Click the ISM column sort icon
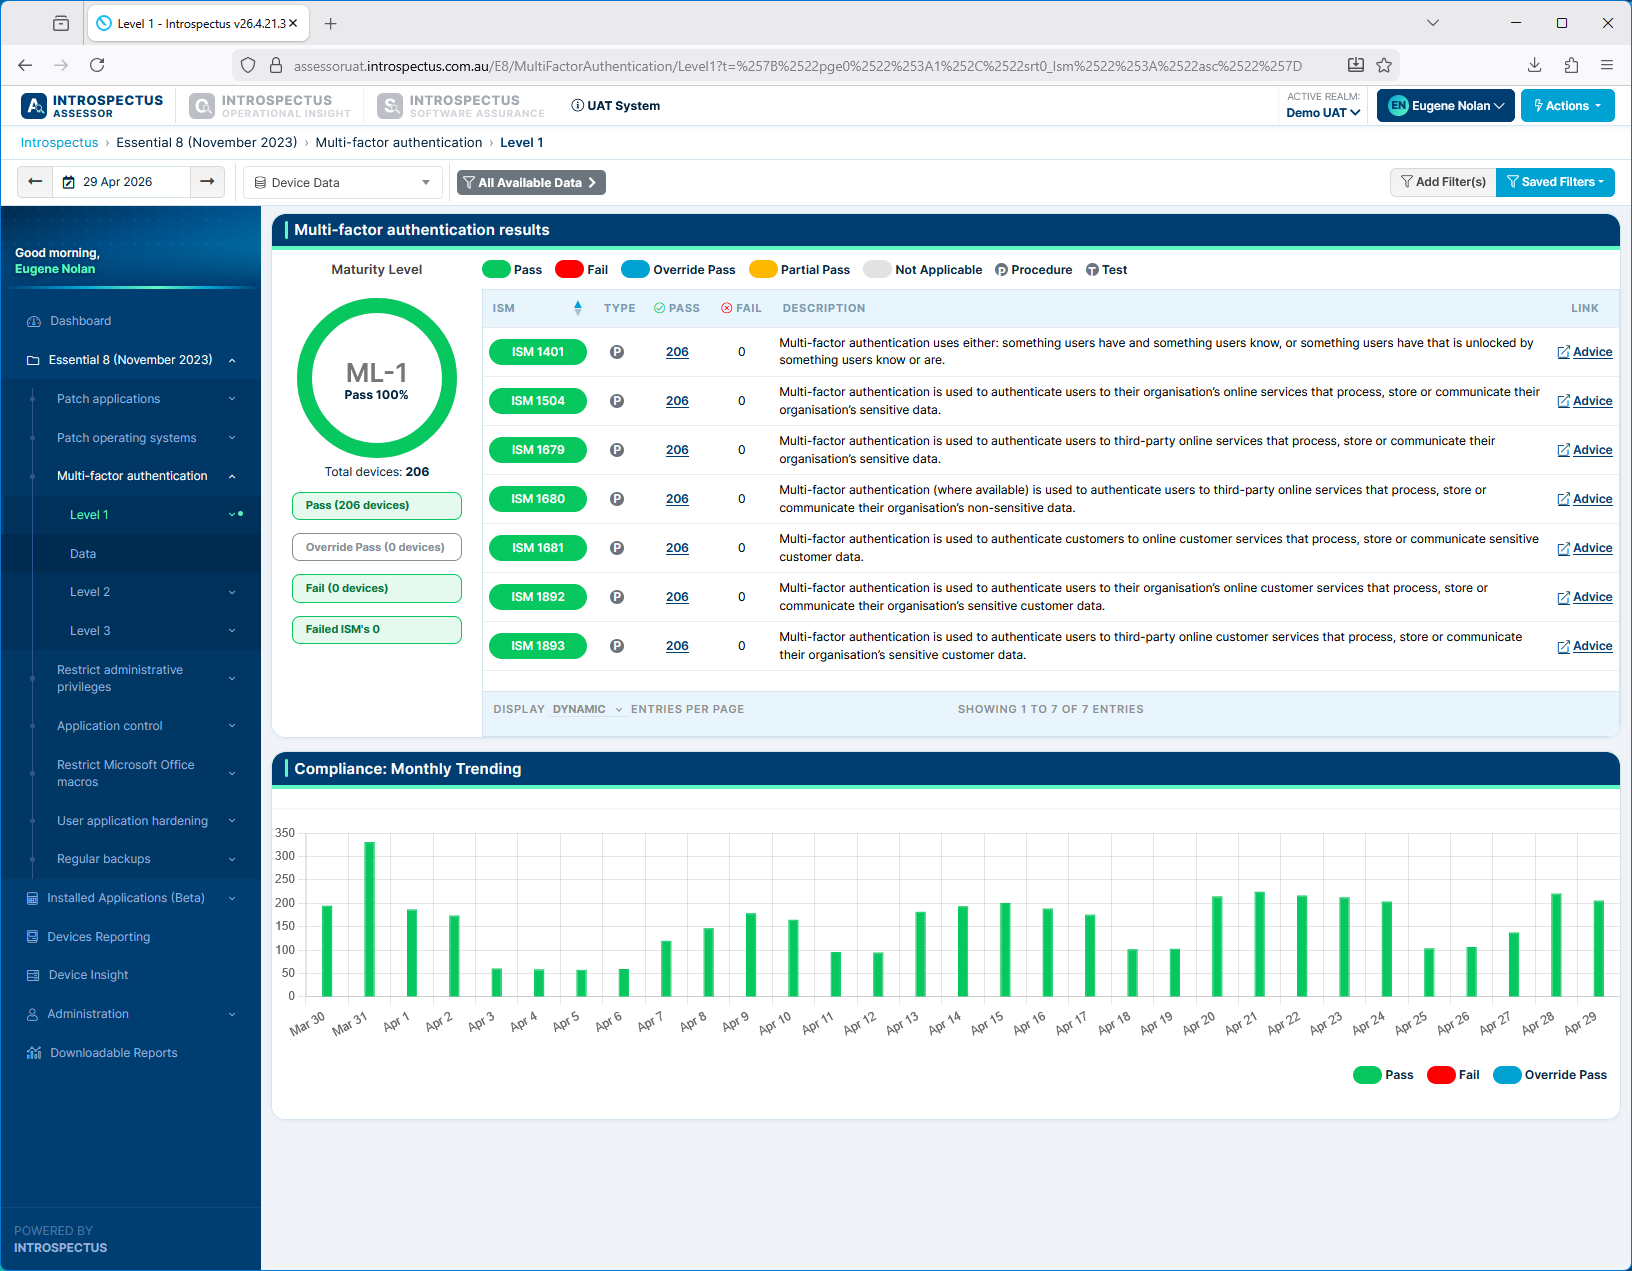The width and height of the screenshot is (1632, 1271). (x=577, y=308)
